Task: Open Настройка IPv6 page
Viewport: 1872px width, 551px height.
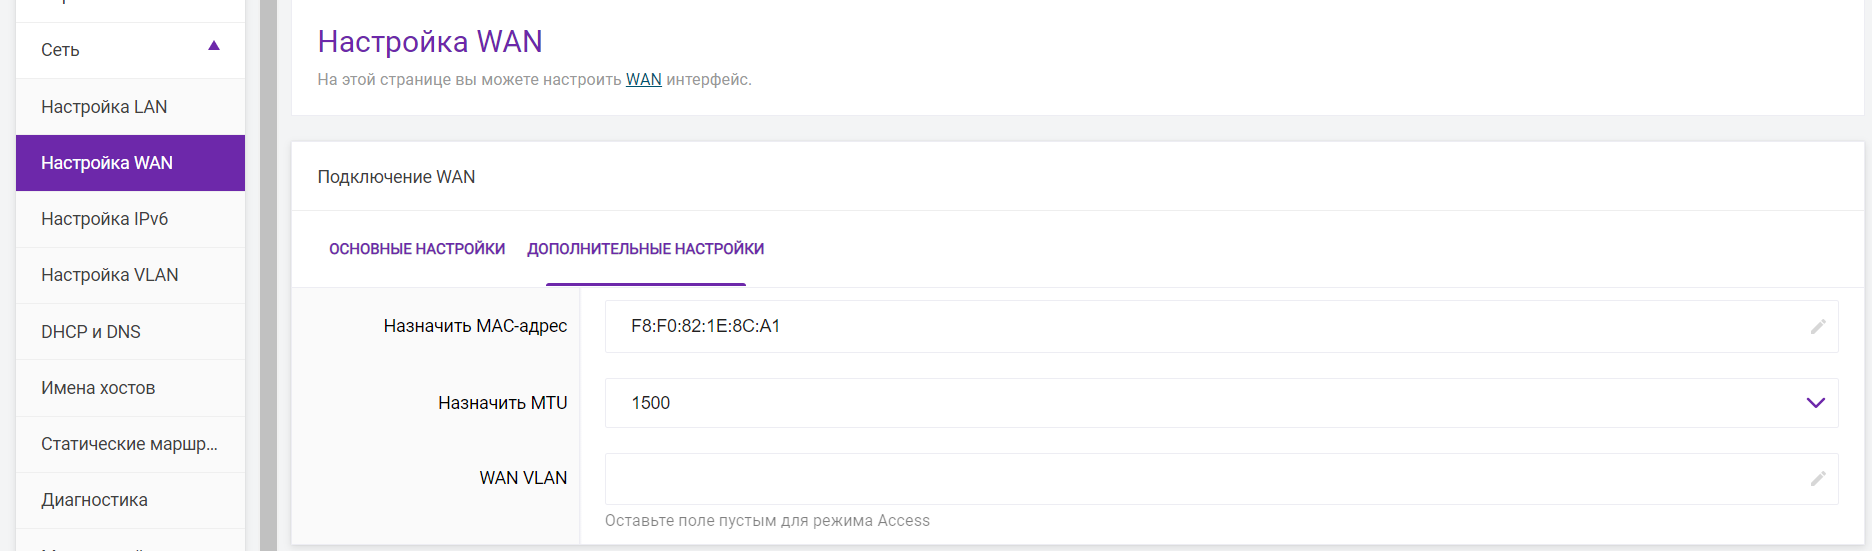Action: coord(130,219)
